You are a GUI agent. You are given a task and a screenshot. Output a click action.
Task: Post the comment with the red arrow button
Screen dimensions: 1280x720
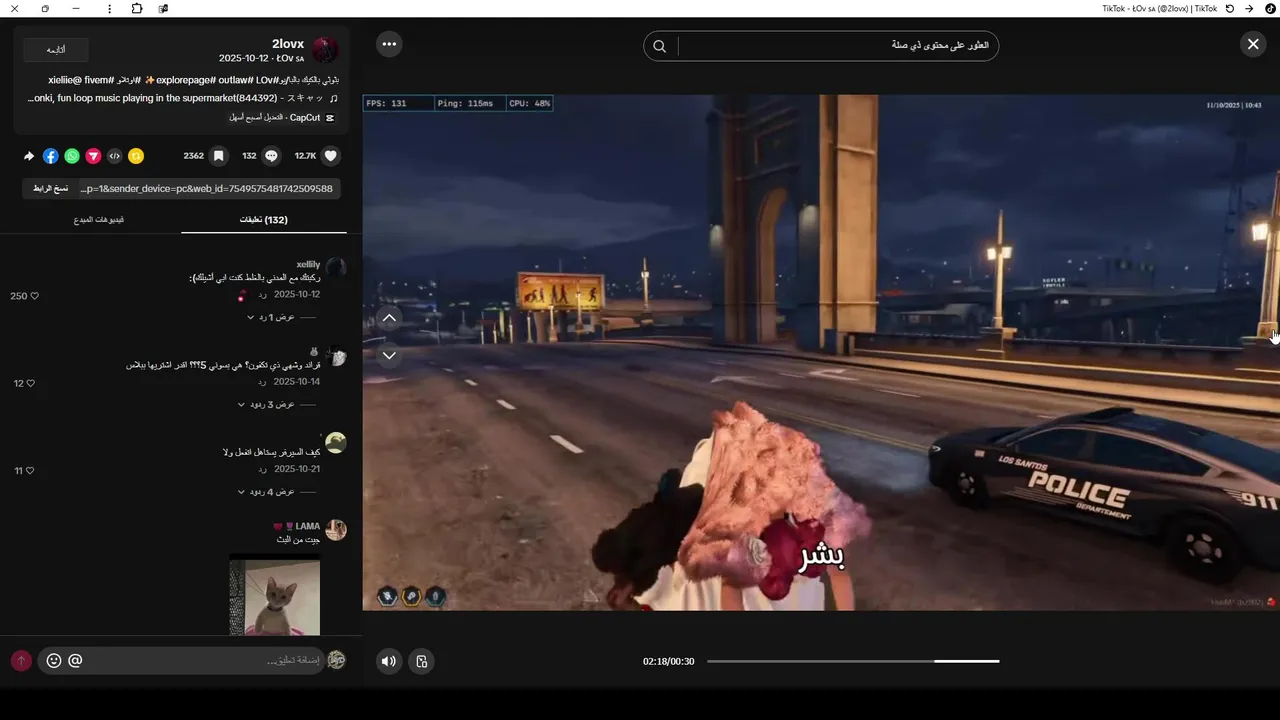click(21, 661)
